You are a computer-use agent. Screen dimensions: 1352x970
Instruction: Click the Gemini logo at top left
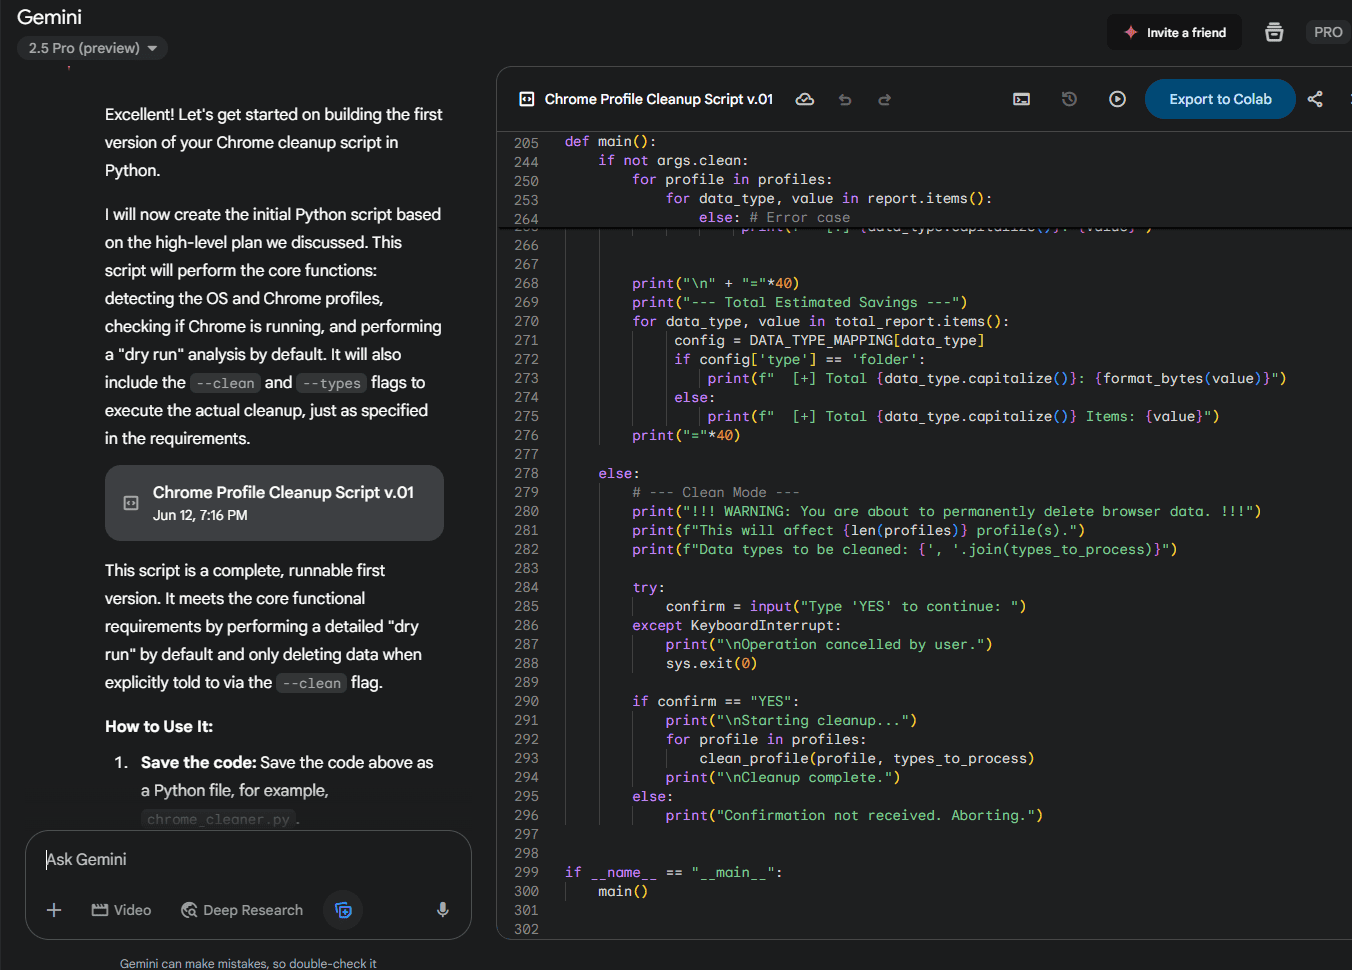(49, 17)
